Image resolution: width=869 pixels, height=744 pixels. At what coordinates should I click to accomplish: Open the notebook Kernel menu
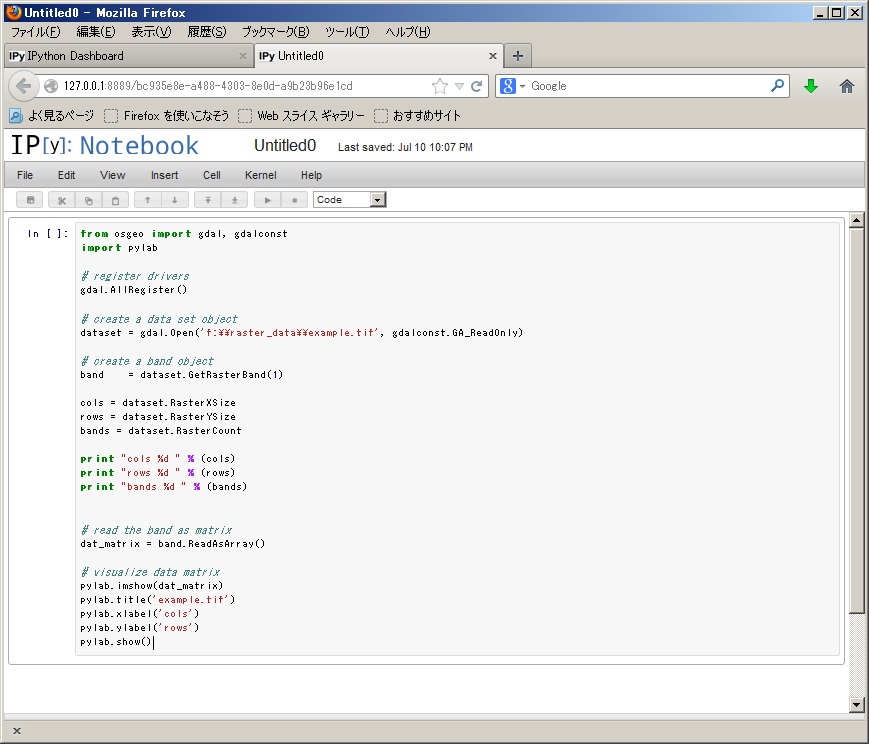click(260, 175)
